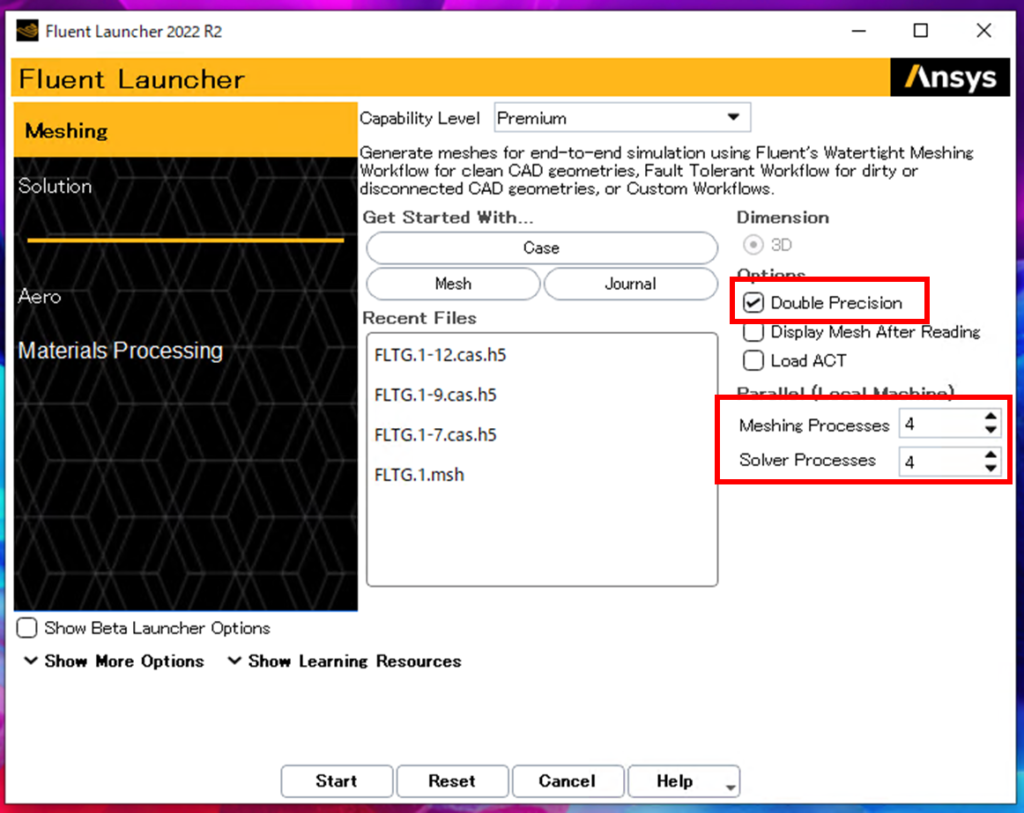Open the Help button dropdown arrow
The height and width of the screenshot is (813, 1024).
tap(731, 787)
